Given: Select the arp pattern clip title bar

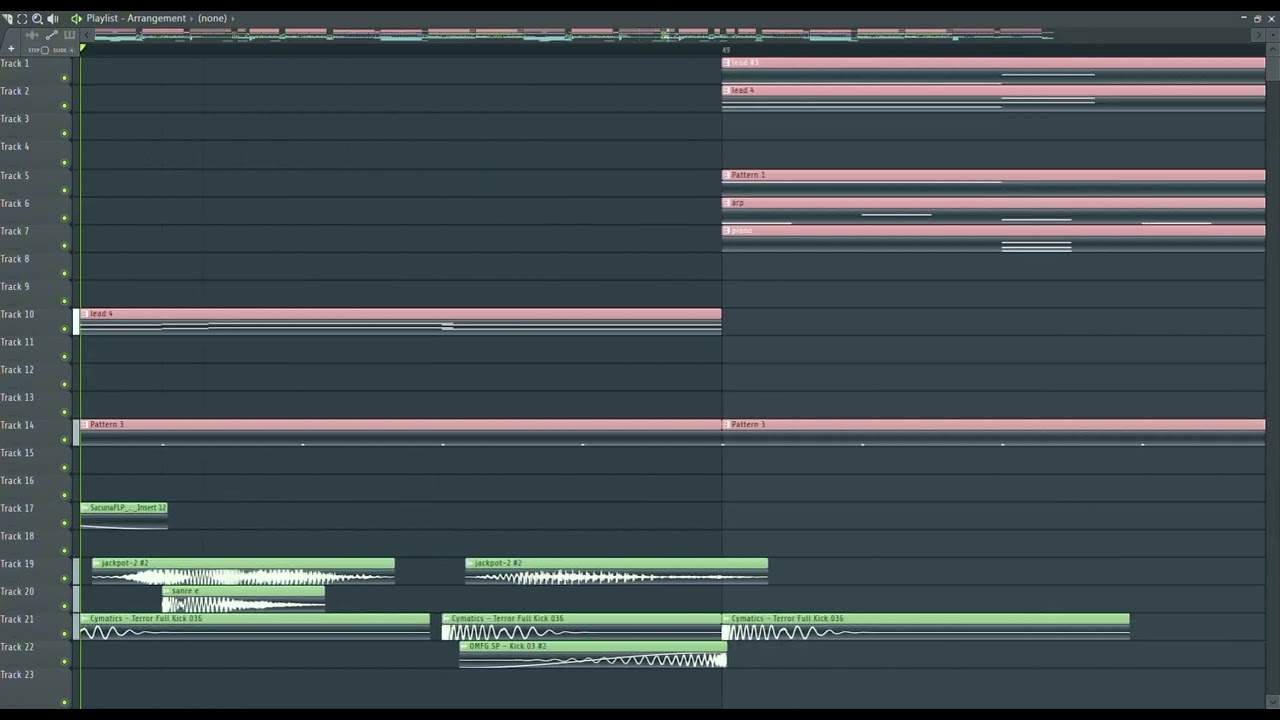Looking at the screenshot, I should [993, 203].
